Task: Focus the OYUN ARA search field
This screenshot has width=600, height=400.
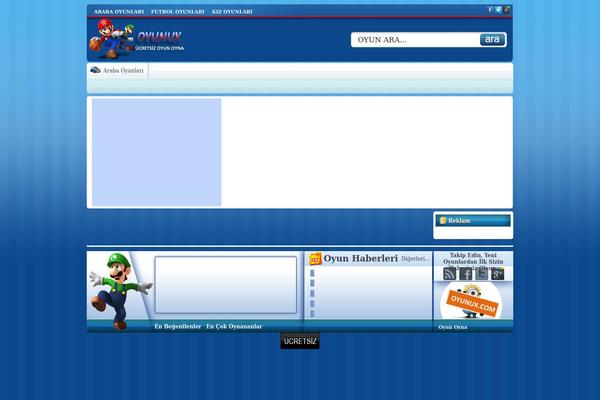Action: (x=416, y=40)
